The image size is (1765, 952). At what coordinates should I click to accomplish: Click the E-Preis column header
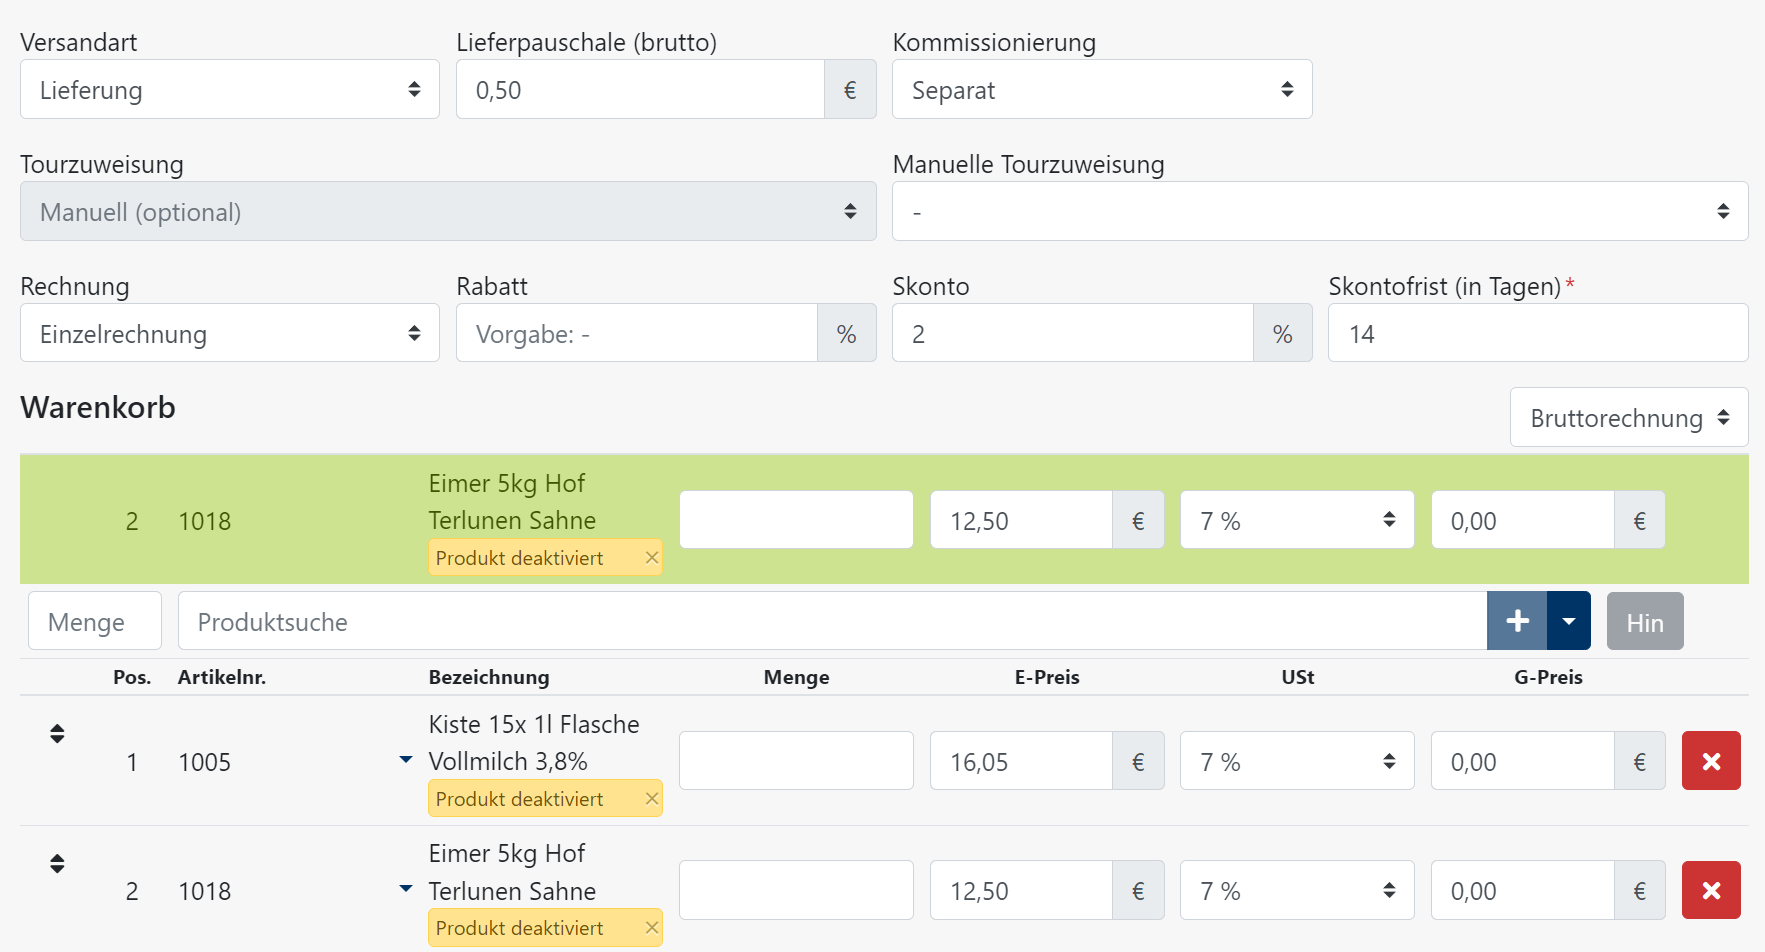pyautogui.click(x=1047, y=677)
